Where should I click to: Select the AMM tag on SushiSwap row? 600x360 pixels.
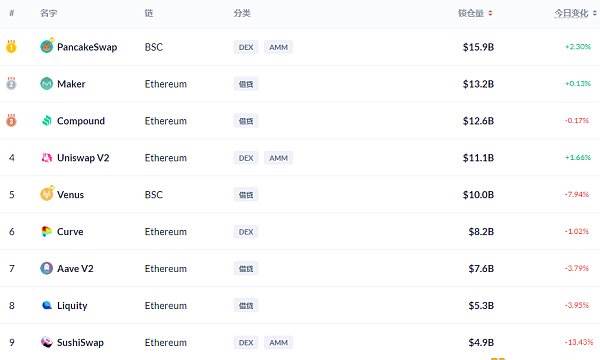point(278,343)
